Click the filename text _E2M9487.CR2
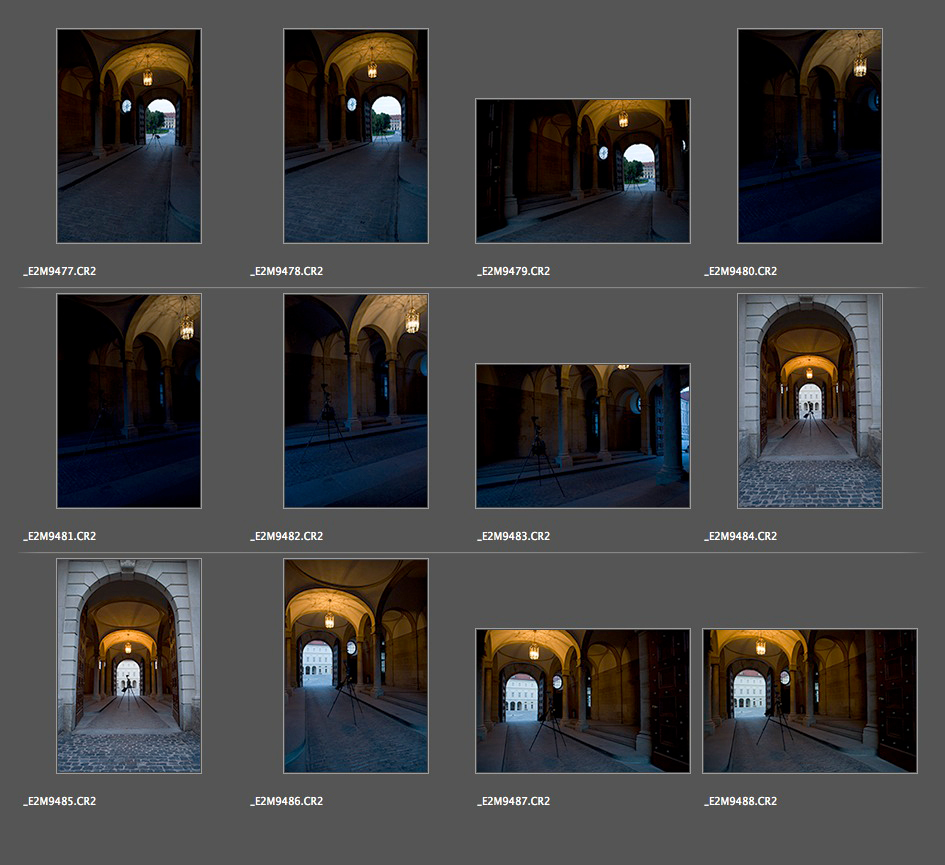 [x=514, y=801]
